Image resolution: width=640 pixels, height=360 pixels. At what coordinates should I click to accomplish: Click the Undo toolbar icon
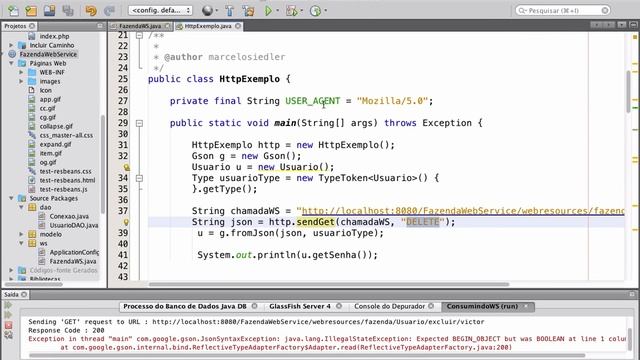pos(91,11)
